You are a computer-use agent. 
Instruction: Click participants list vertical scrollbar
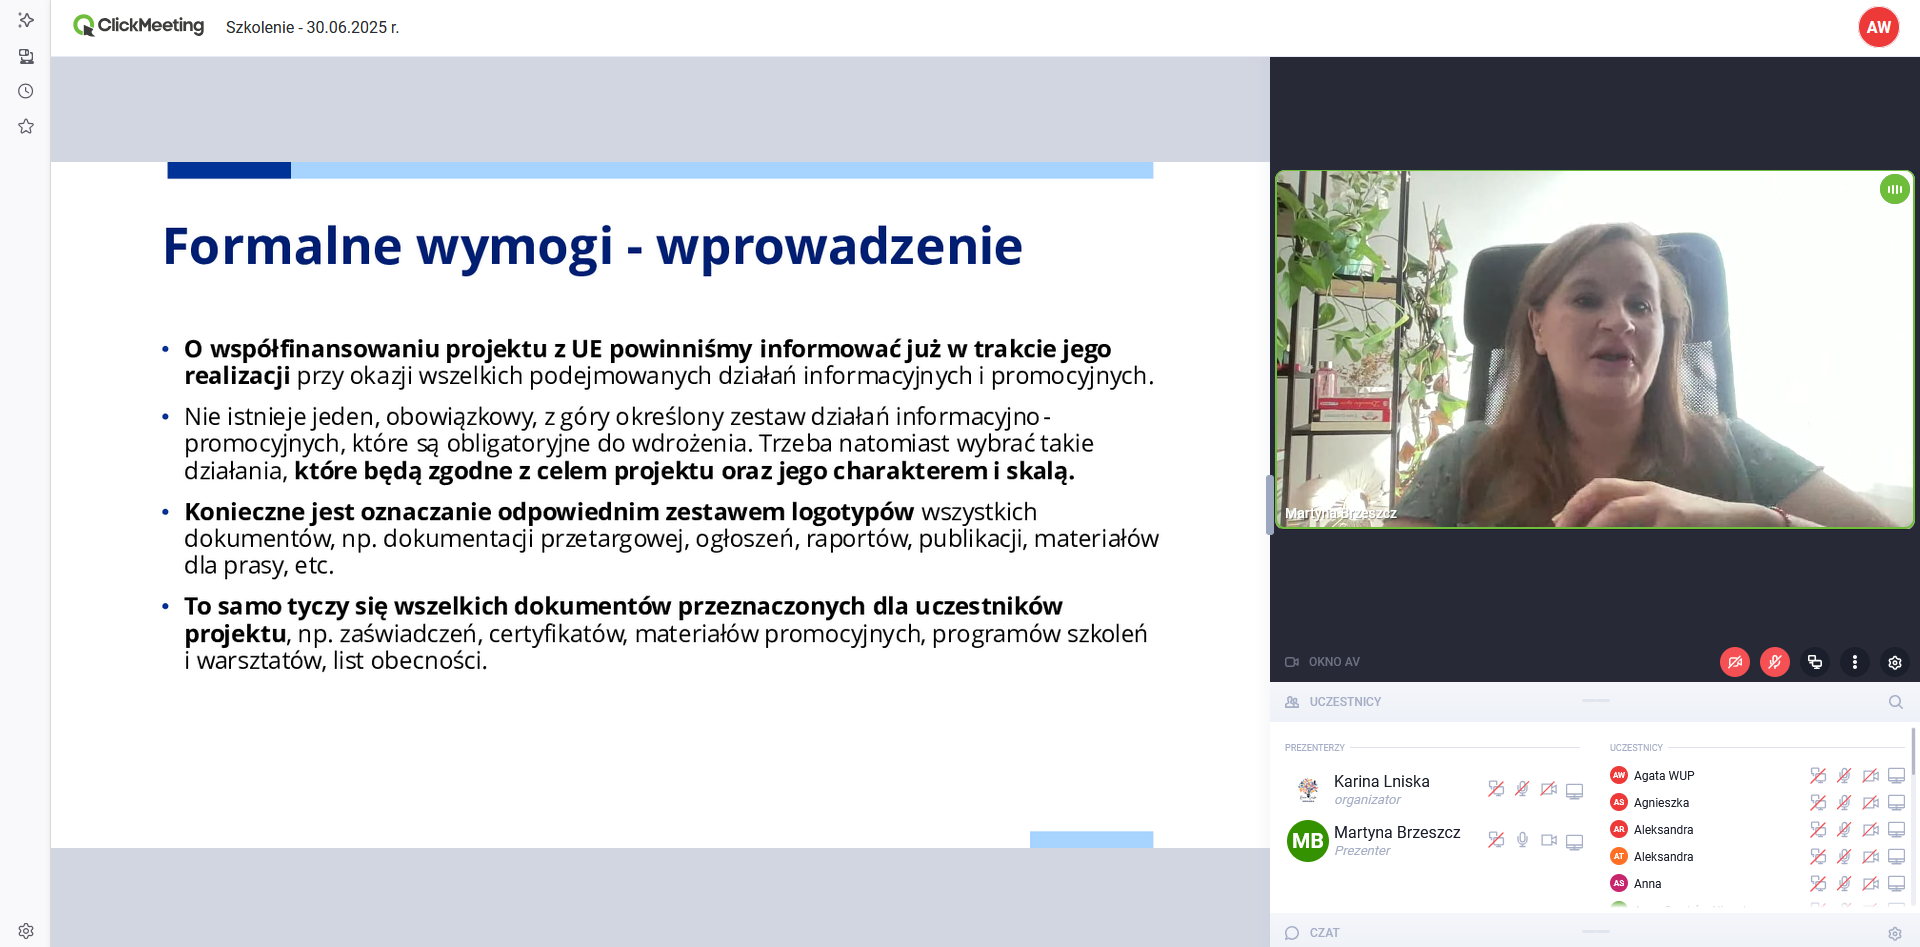[1913, 750]
